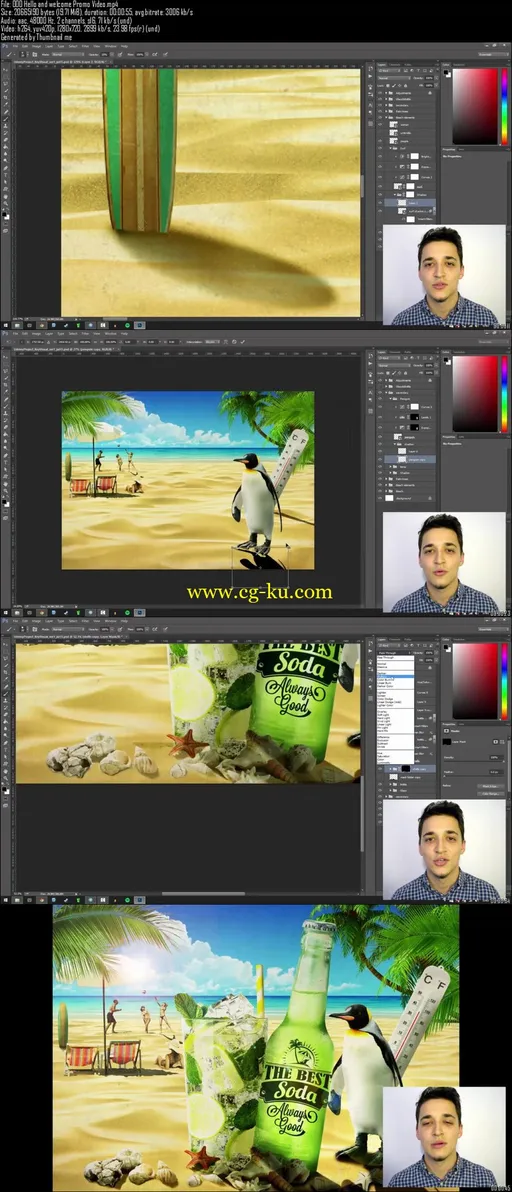This screenshot has height=1192, width=512.
Task: Click hue strip in penguin frame Color panel
Action: (x=504, y=394)
